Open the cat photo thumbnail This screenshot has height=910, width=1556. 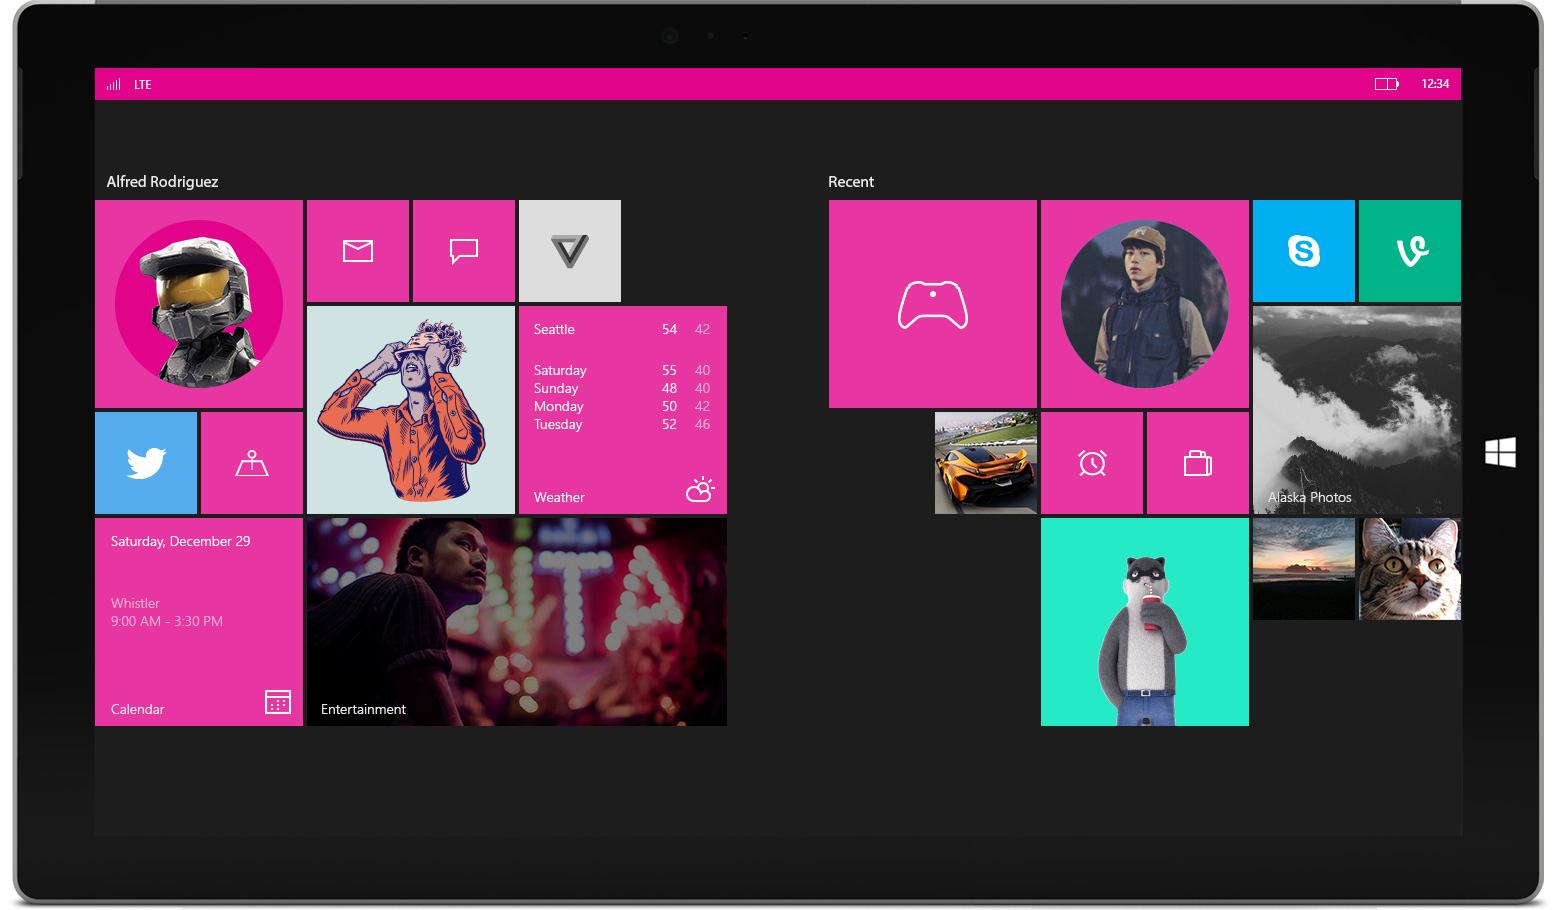click(x=1409, y=568)
